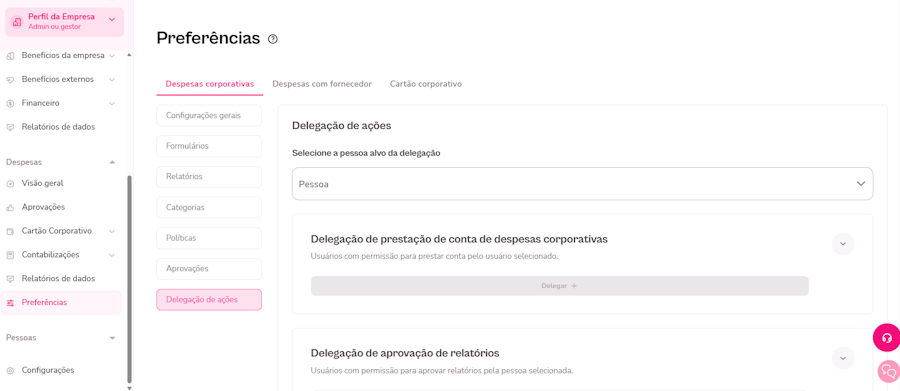Open the help icon beside Preferências
This screenshot has height=391, width=900.
point(273,39)
